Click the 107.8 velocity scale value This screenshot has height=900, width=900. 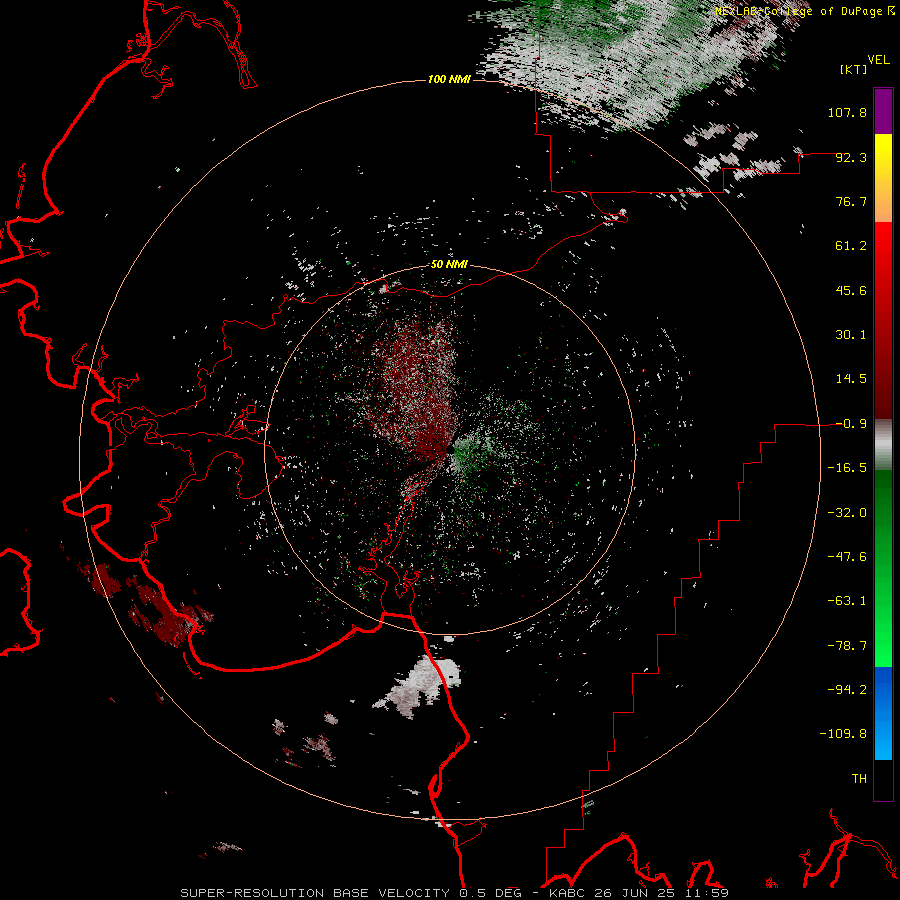click(x=847, y=112)
